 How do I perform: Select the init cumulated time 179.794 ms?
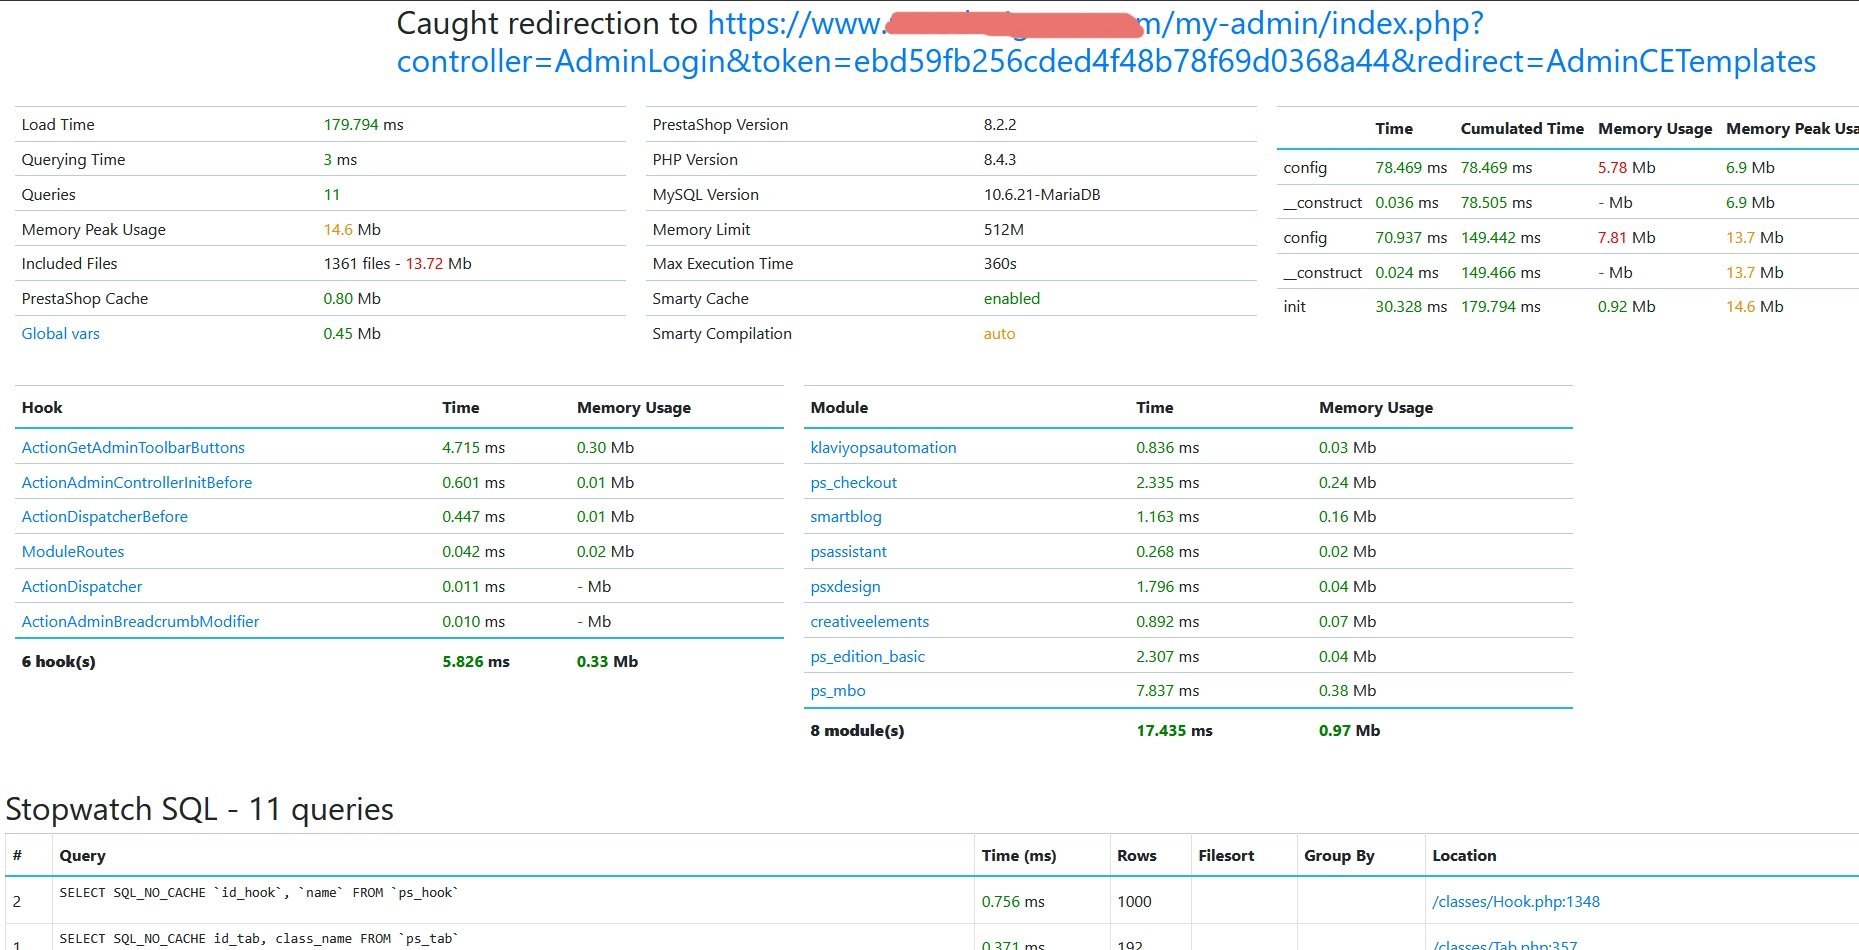pyautogui.click(x=1500, y=307)
